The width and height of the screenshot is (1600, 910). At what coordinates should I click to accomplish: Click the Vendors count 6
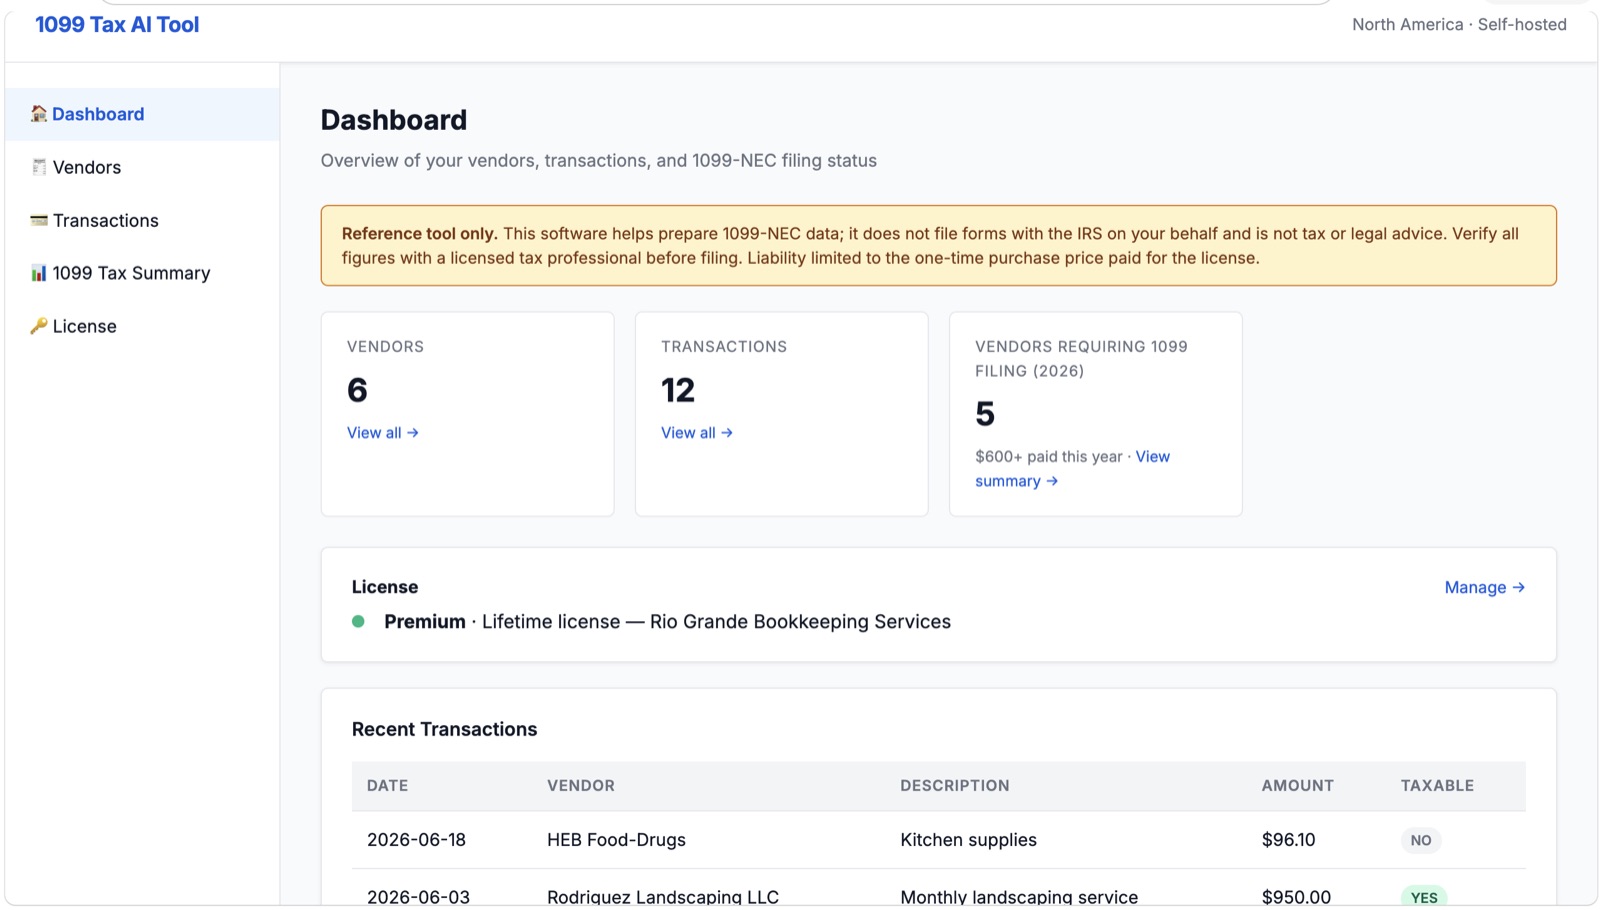click(357, 390)
